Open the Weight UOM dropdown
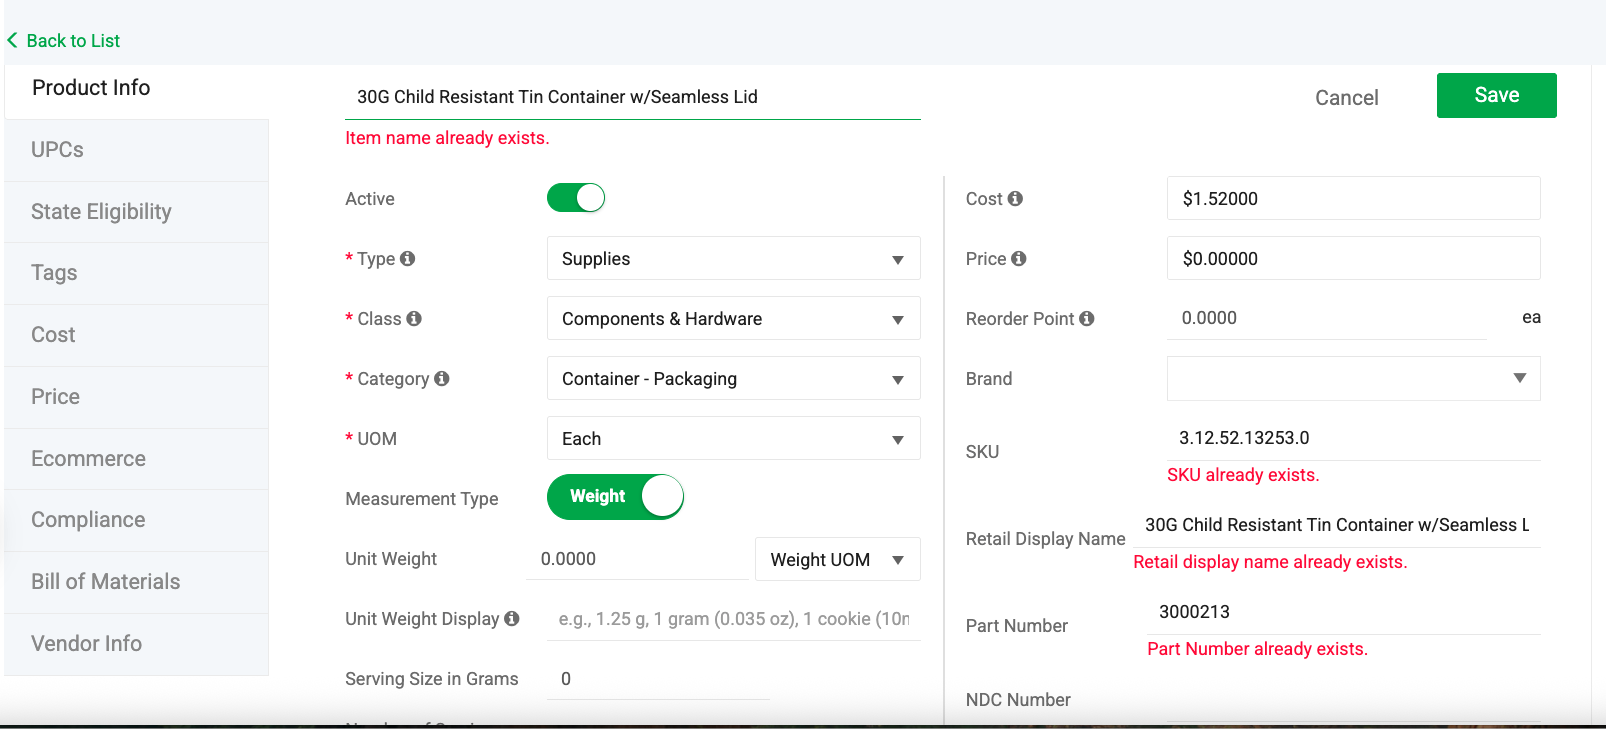This screenshot has height=729, width=1606. [x=837, y=560]
